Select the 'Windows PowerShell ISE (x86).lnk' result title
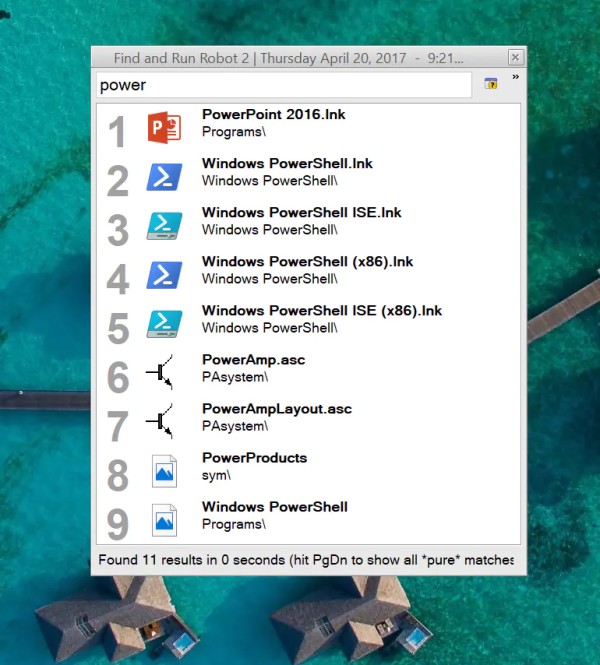600x665 pixels. 322,310
